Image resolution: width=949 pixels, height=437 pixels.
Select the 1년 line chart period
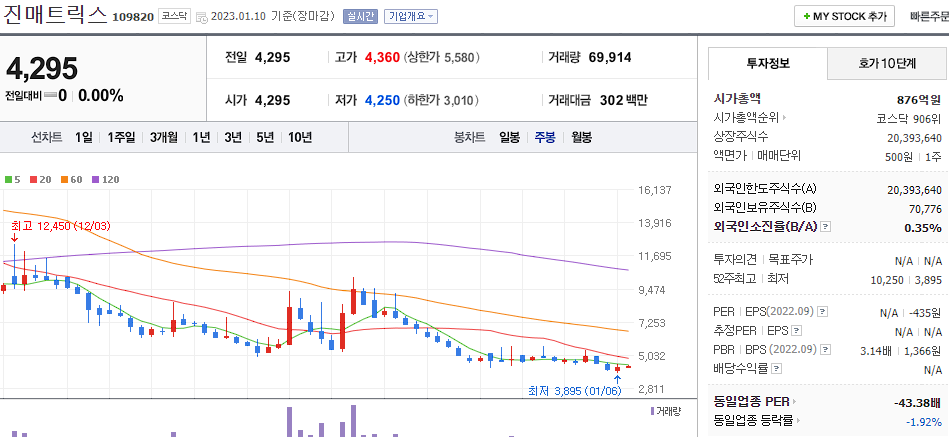pyautogui.click(x=201, y=137)
